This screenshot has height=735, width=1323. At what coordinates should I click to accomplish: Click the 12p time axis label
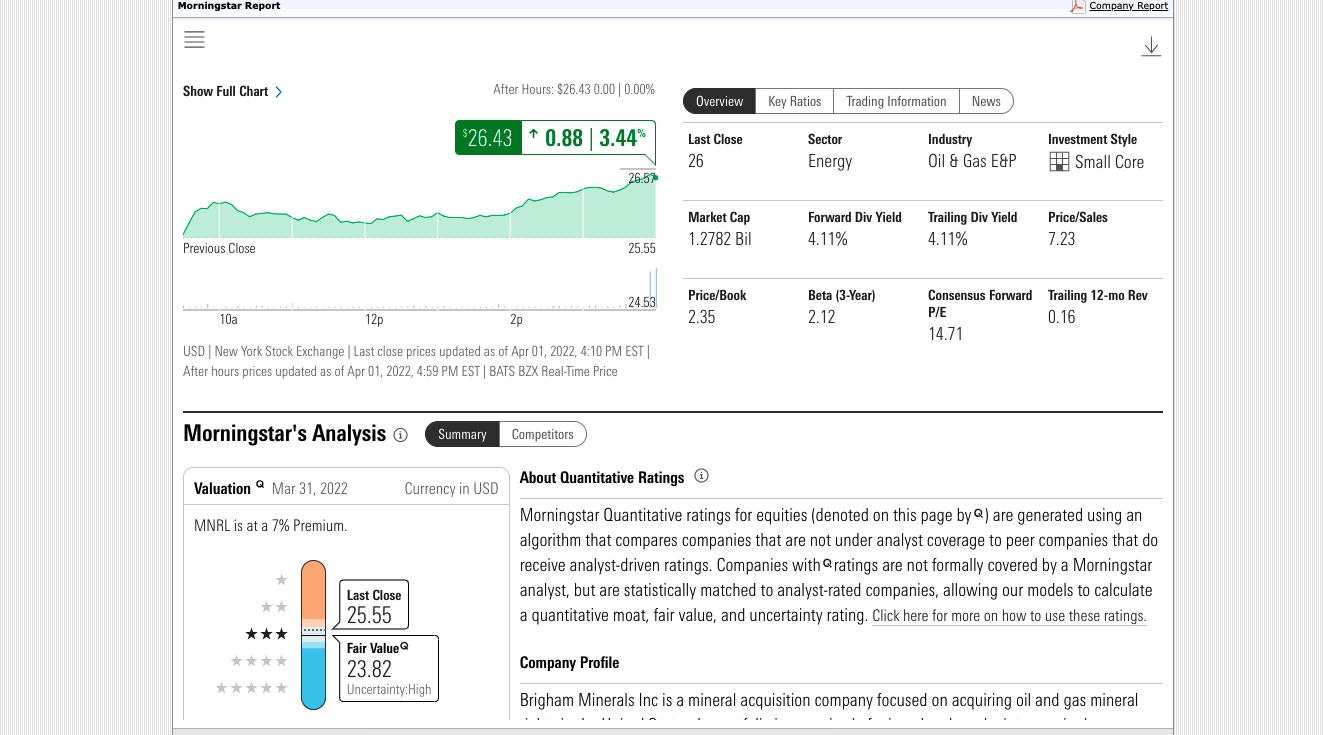point(374,320)
